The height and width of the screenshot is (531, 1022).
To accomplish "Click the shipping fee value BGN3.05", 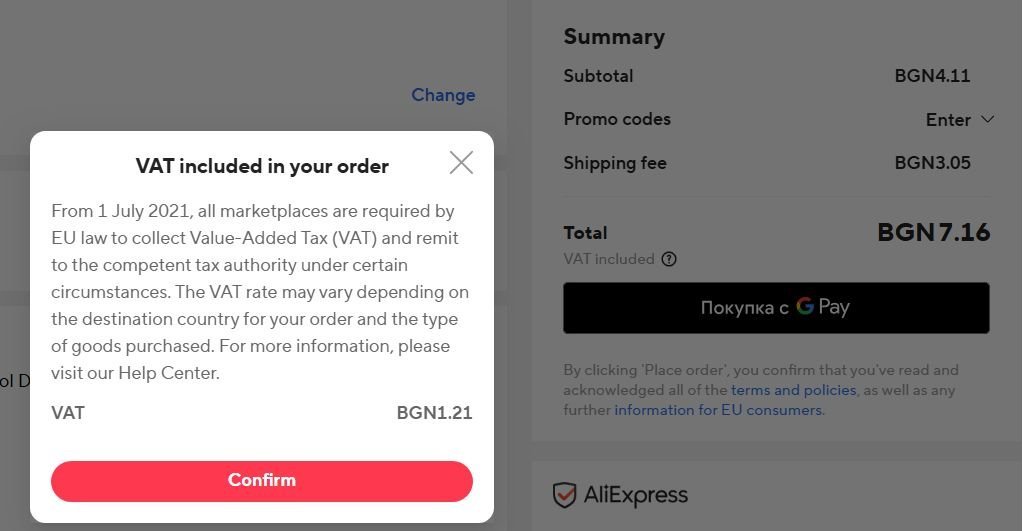I will pyautogui.click(x=932, y=163).
